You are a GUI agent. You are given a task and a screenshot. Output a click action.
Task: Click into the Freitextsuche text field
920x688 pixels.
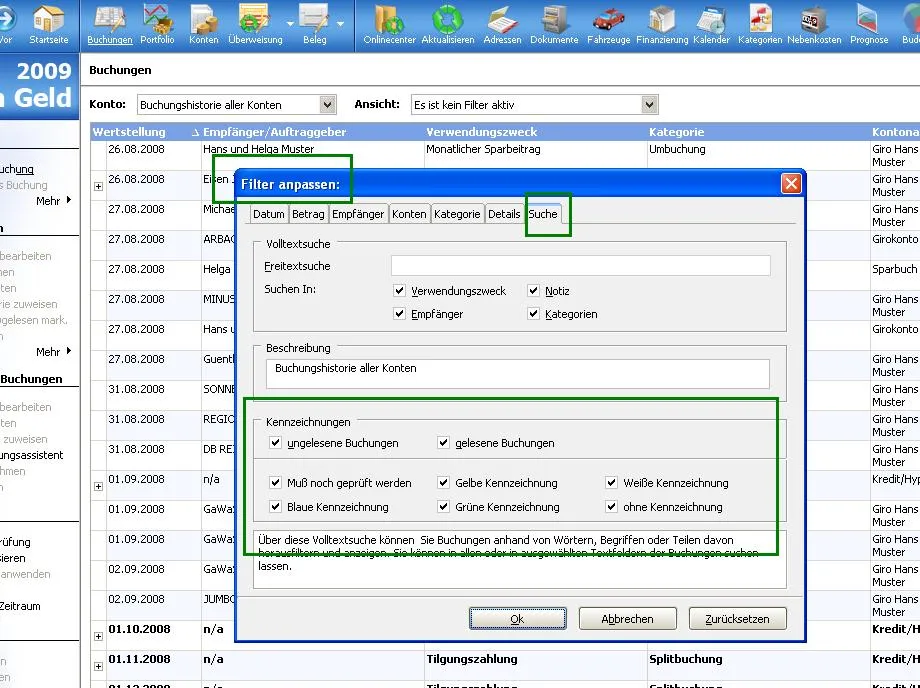pyautogui.click(x=580, y=266)
